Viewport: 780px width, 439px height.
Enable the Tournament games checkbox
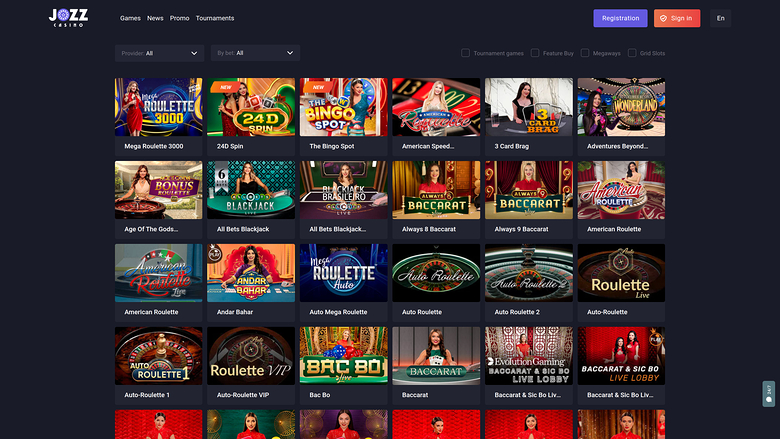(466, 53)
